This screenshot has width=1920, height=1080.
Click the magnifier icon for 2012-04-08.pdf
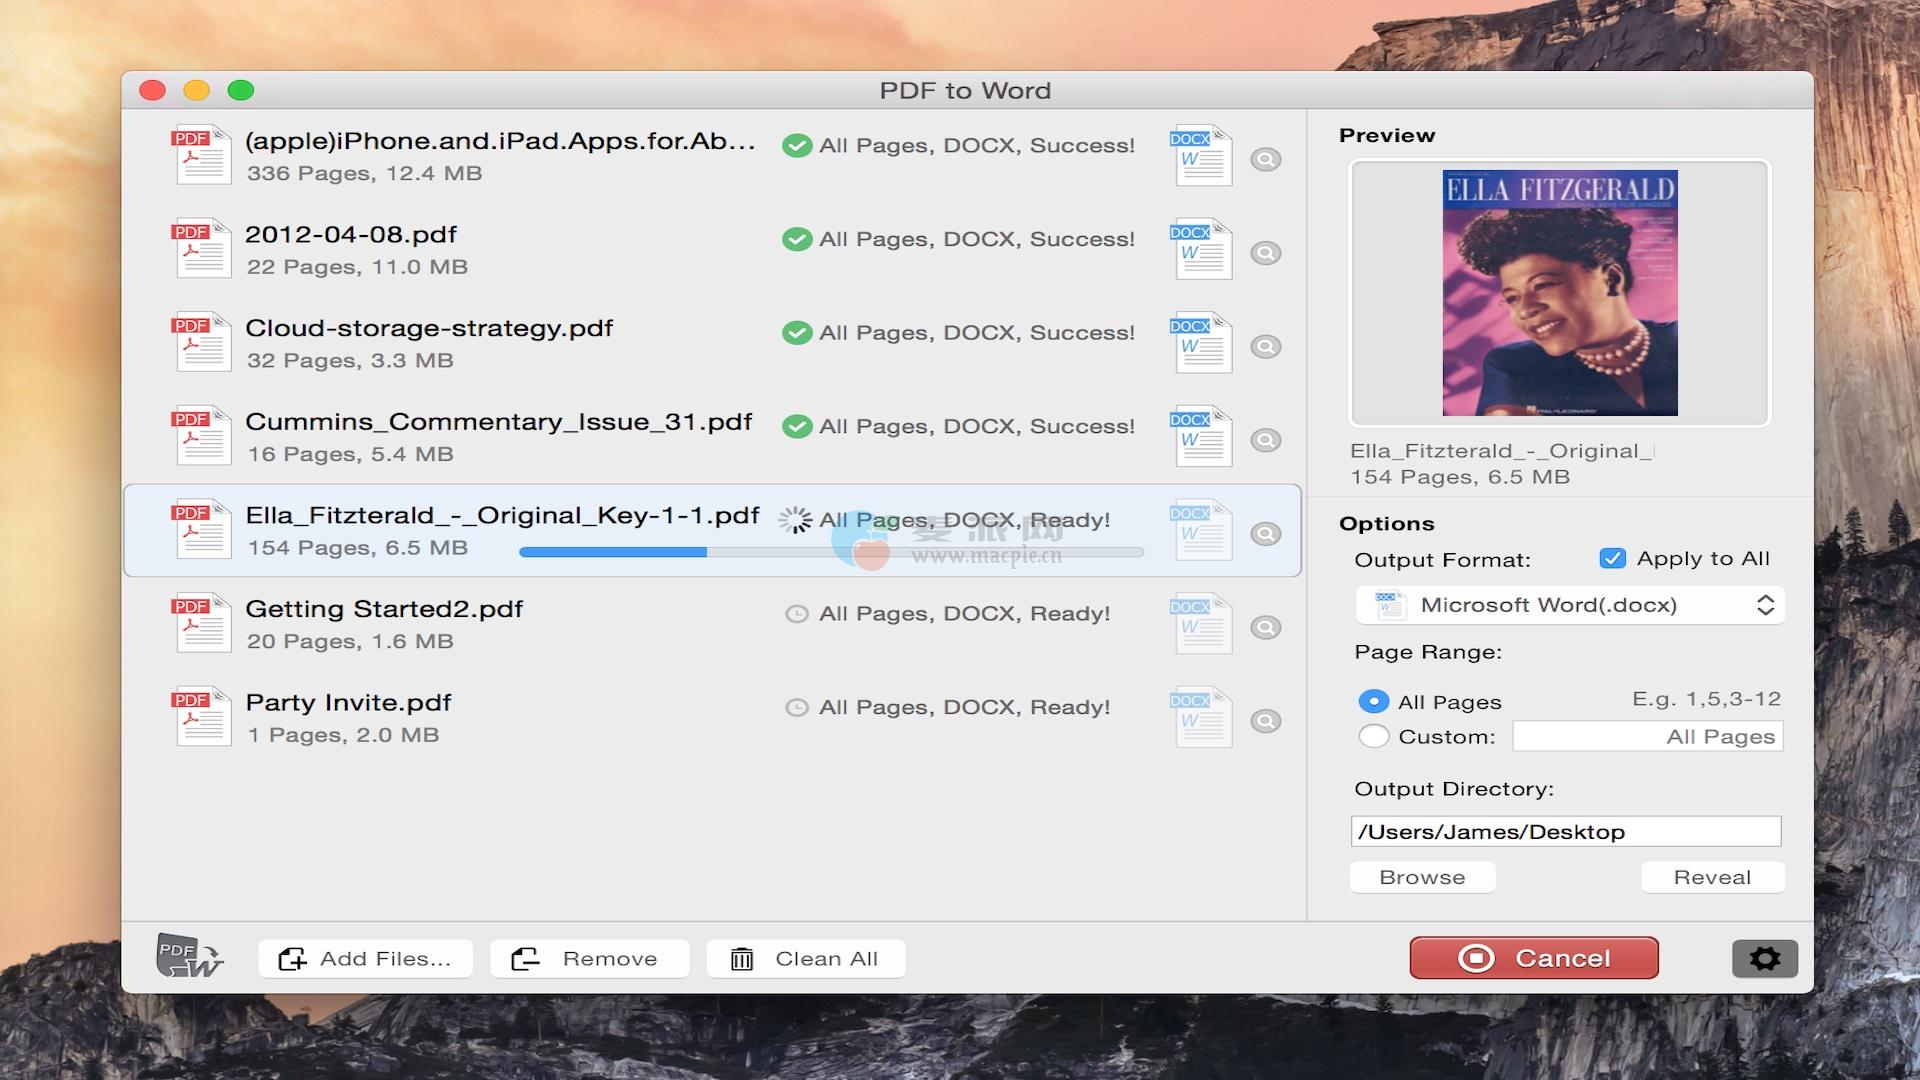(1266, 253)
